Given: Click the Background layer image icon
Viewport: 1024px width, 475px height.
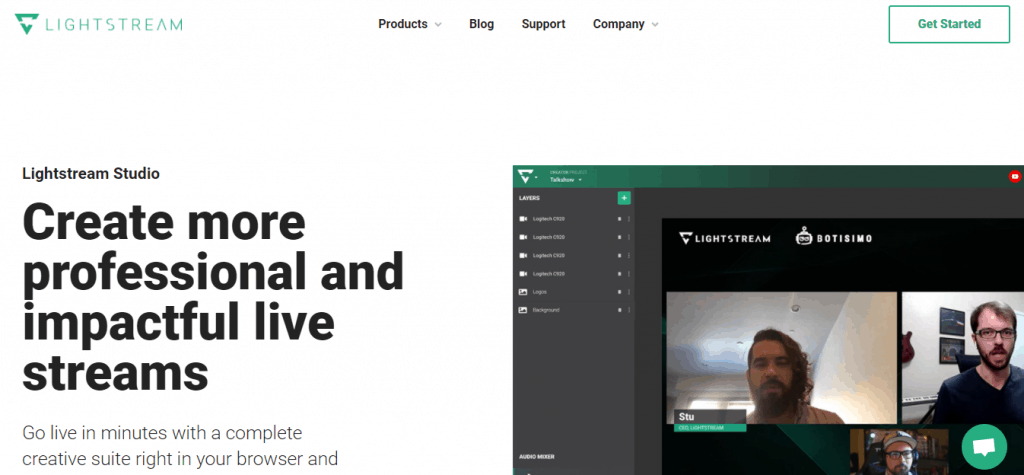Looking at the screenshot, I should (523, 310).
